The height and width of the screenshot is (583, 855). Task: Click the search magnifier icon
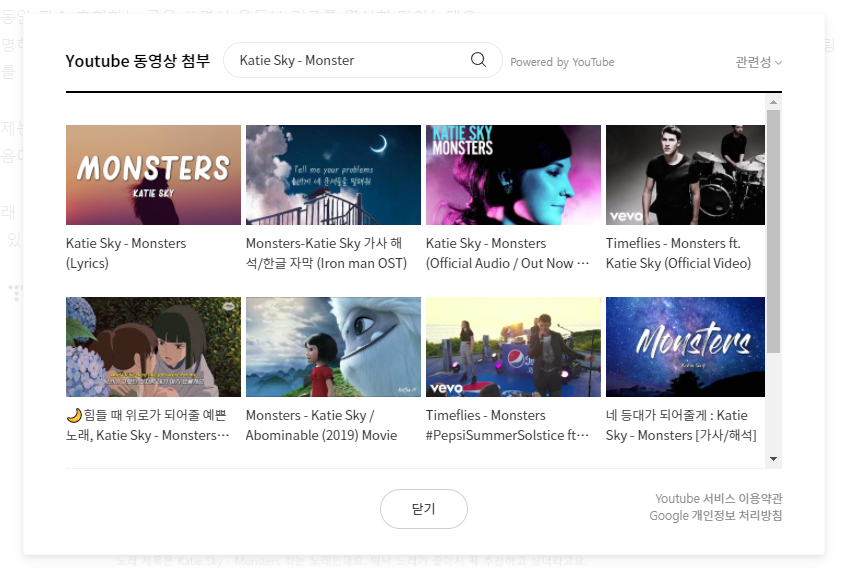coord(478,59)
